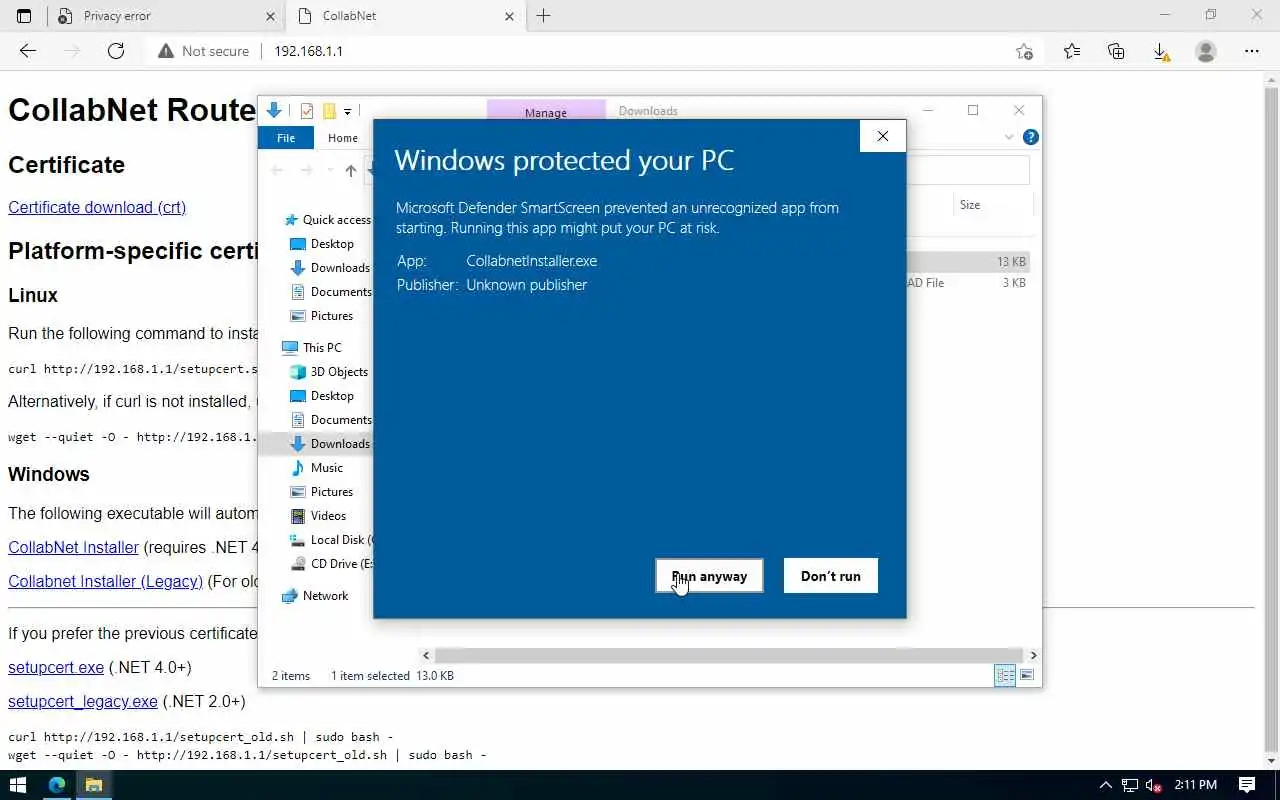The image size is (1280, 800).
Task: Open Explorer recent locations dropdown
Action: (x=330, y=171)
